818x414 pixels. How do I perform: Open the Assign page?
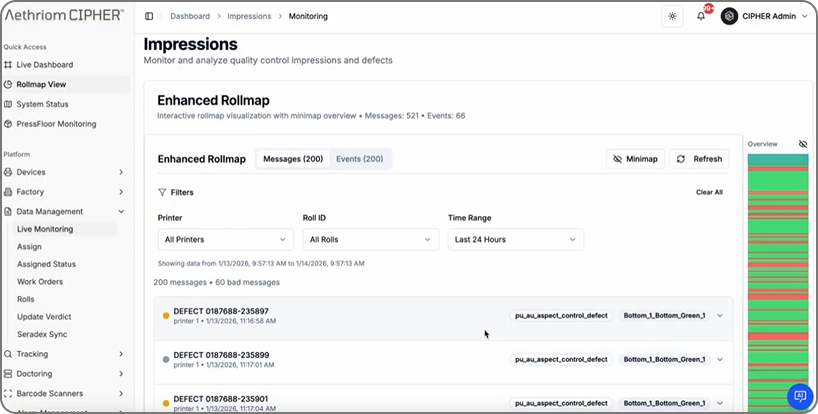coord(29,247)
